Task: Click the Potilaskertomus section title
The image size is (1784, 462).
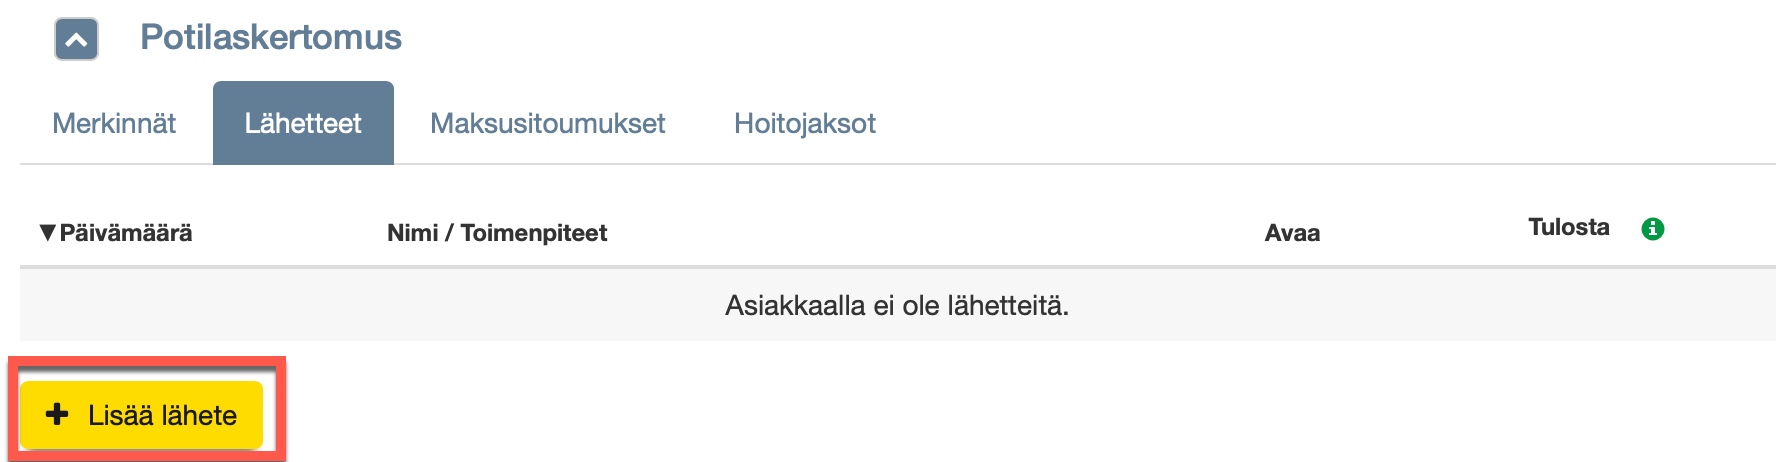Action: (270, 38)
